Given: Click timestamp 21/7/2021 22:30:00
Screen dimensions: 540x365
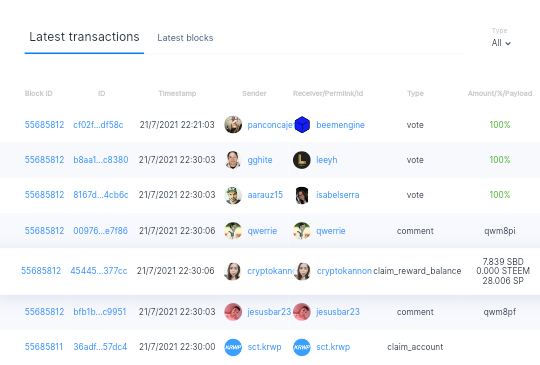Looking at the screenshot, I should 177,347.
